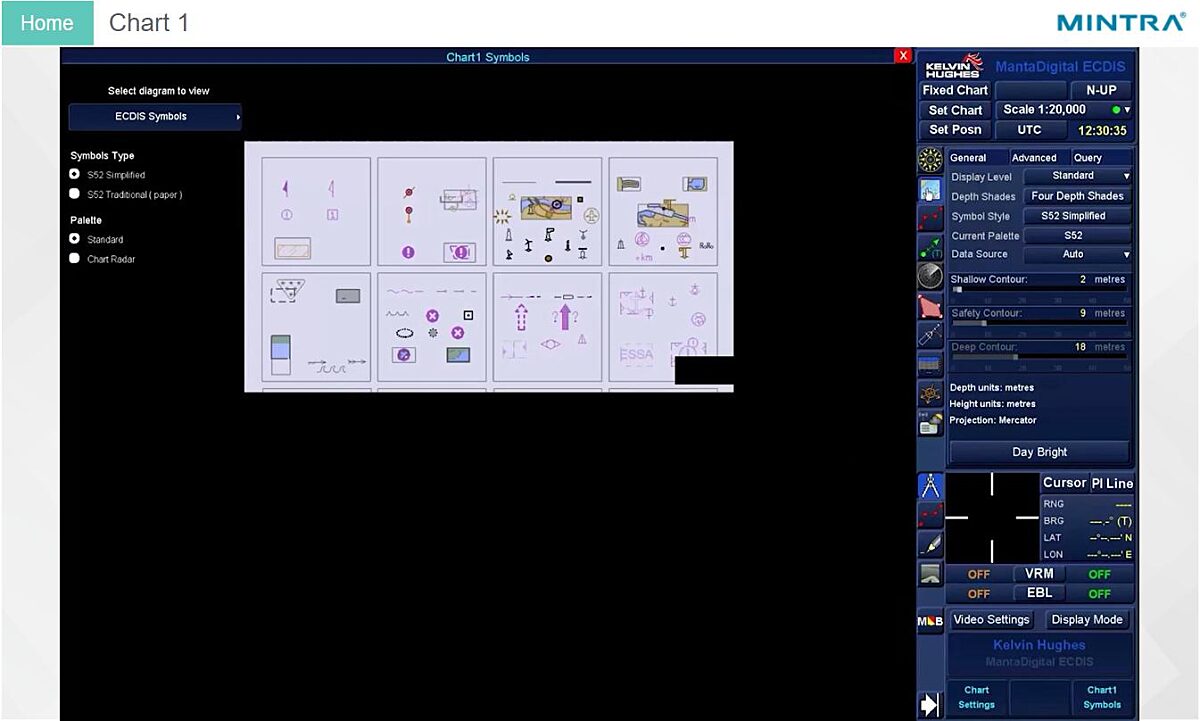Select the chart hand-pointer icon

(x=931, y=190)
